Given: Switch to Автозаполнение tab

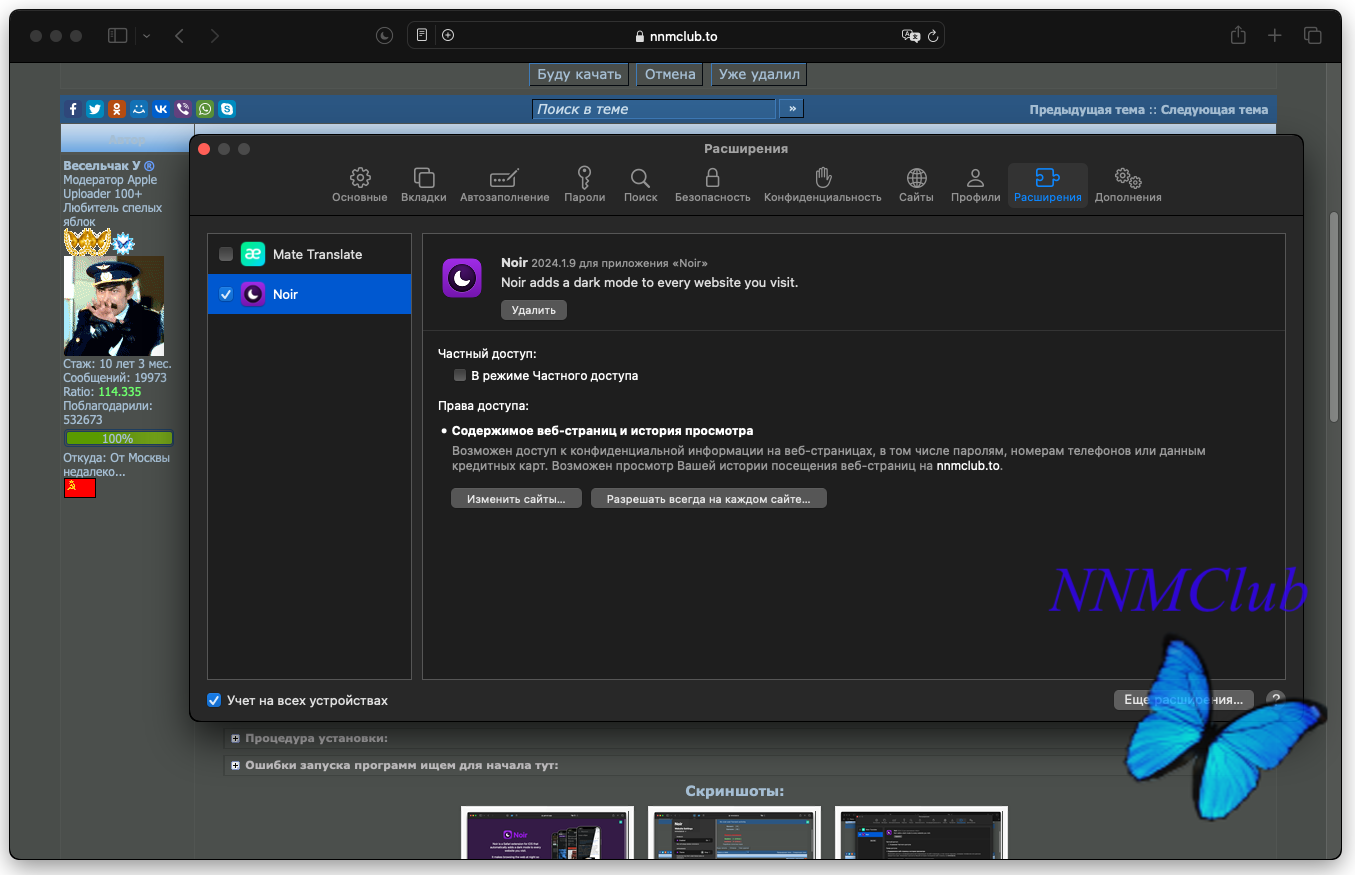Looking at the screenshot, I should [x=504, y=185].
